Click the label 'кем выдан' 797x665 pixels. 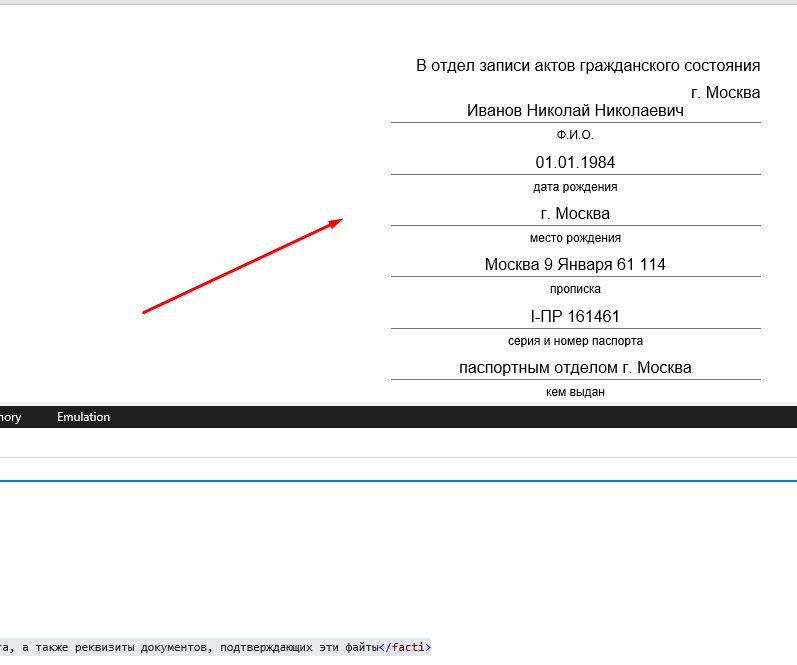click(x=575, y=392)
